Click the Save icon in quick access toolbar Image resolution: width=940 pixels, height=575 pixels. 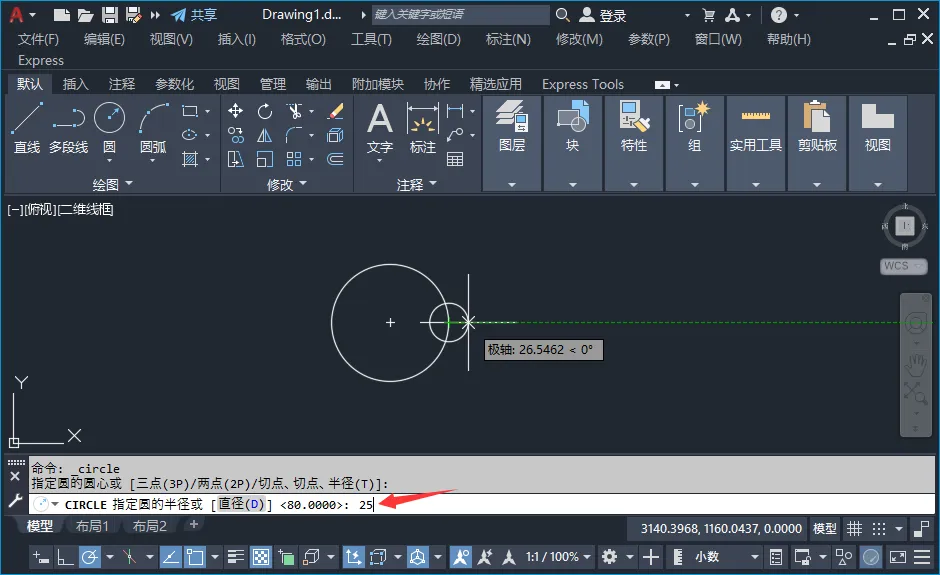tap(110, 15)
